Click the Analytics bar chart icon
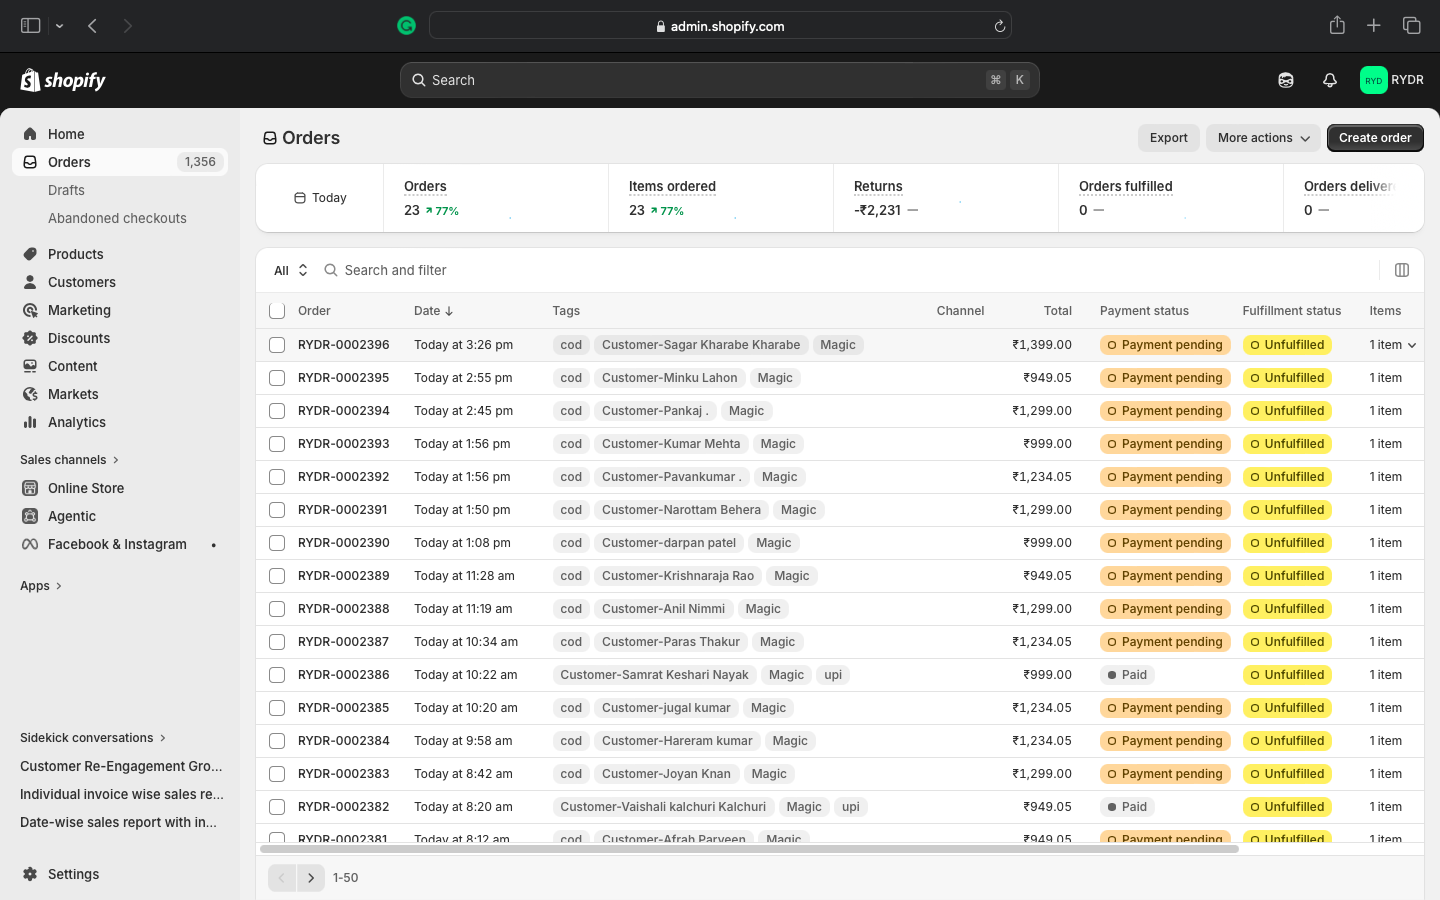Image resolution: width=1440 pixels, height=900 pixels. coord(30,422)
